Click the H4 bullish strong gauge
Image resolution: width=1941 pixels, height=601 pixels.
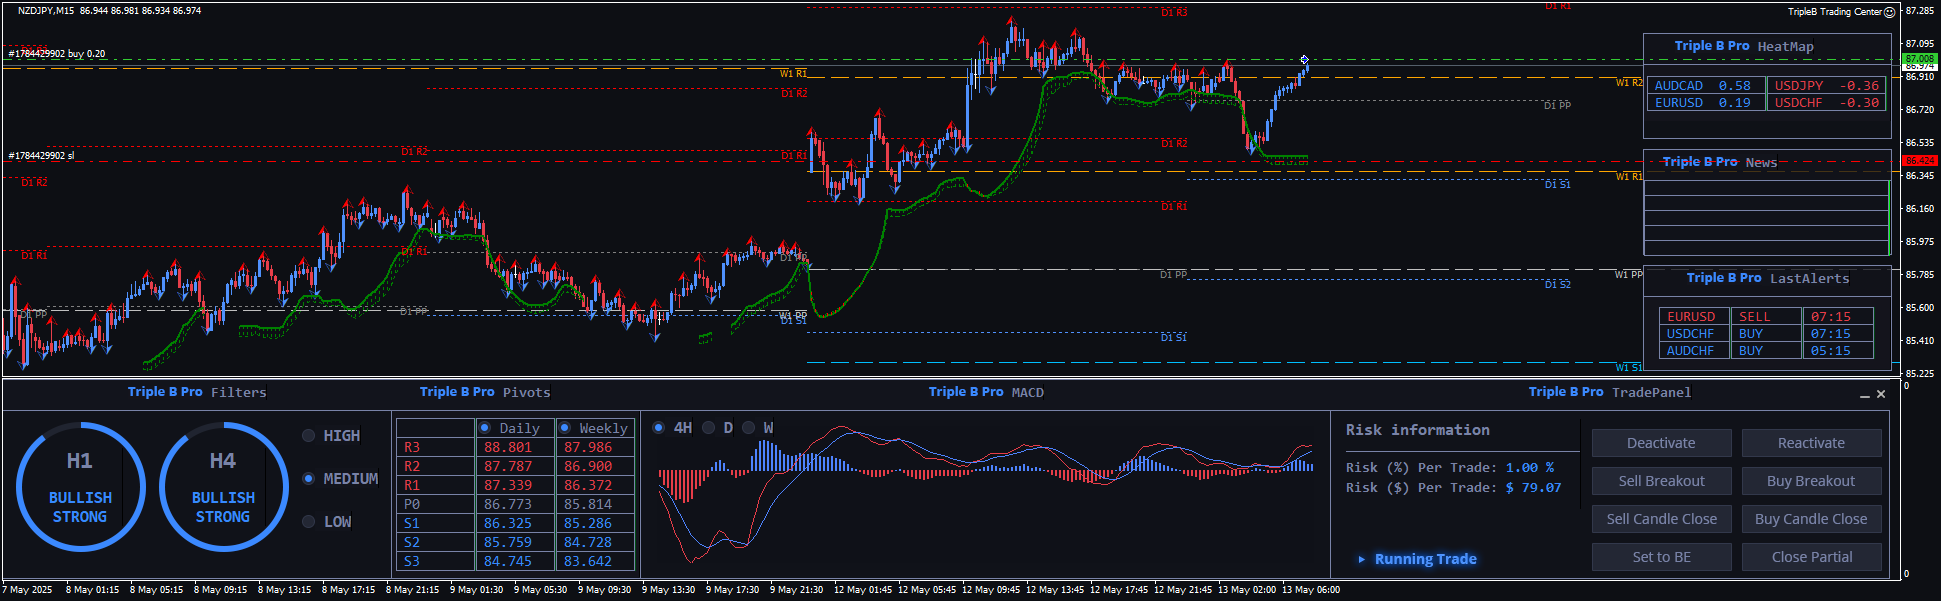tap(223, 487)
